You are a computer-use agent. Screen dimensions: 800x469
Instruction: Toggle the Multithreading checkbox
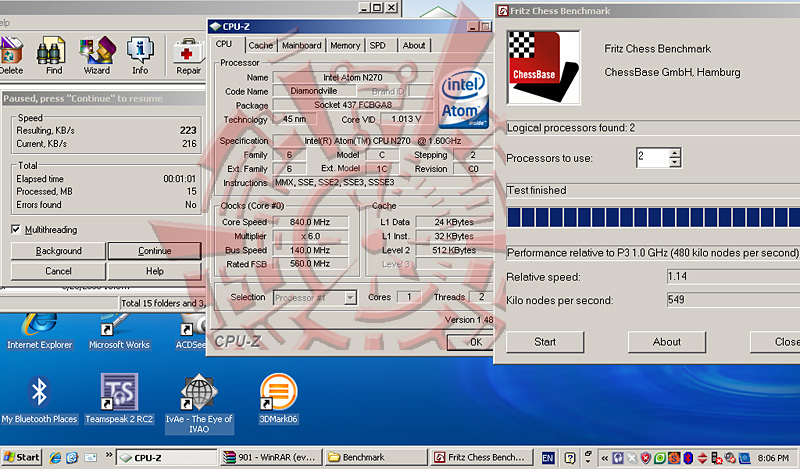(x=16, y=229)
